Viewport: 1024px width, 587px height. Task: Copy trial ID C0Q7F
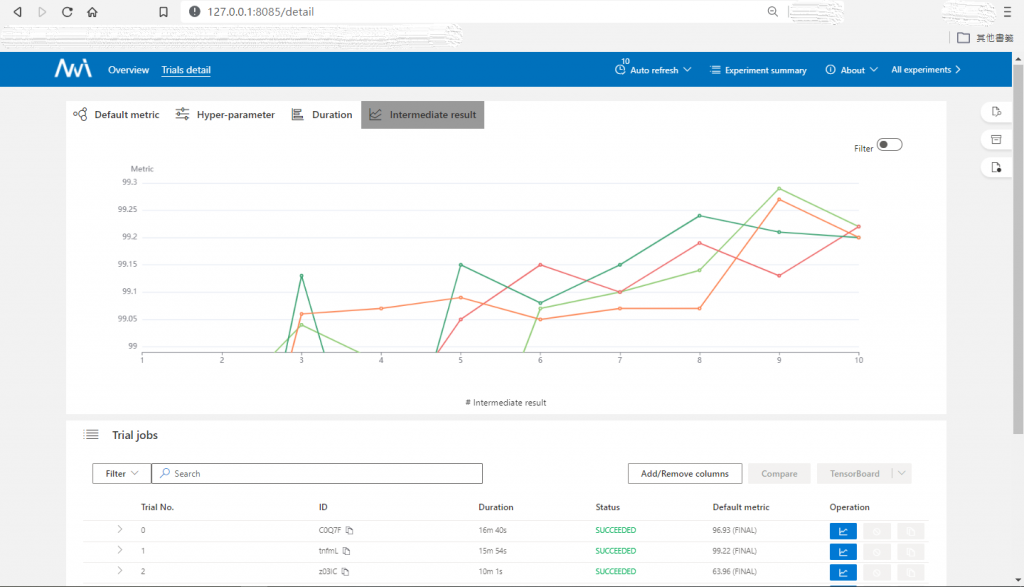[x=349, y=530]
